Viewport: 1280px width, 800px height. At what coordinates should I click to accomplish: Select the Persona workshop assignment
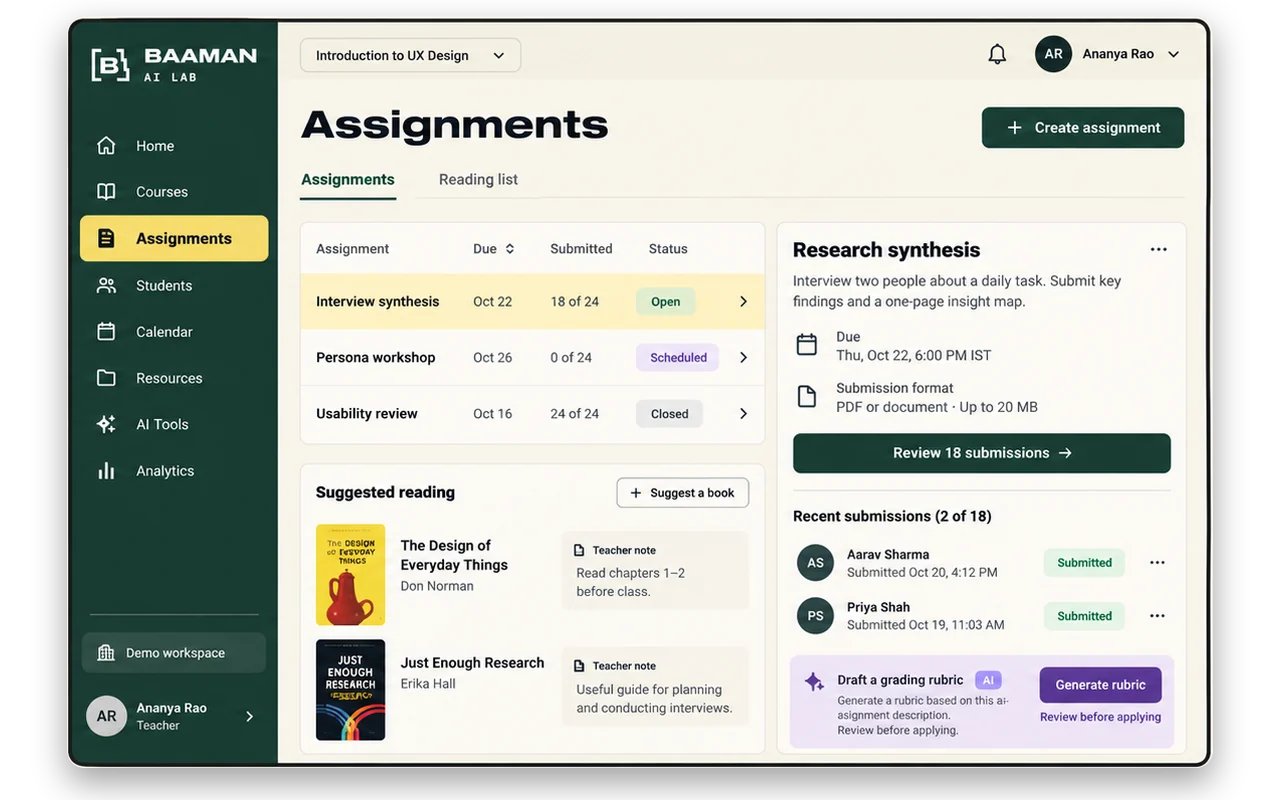376,357
